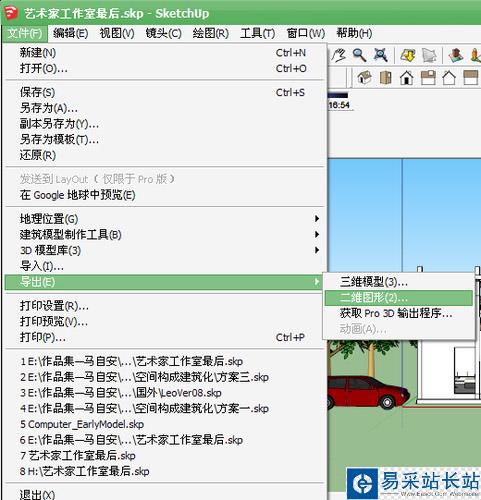Viewport: 481px width, 500px height.
Task: Choose 退出(X) to quit SketchUp
Action: click(x=164, y=494)
